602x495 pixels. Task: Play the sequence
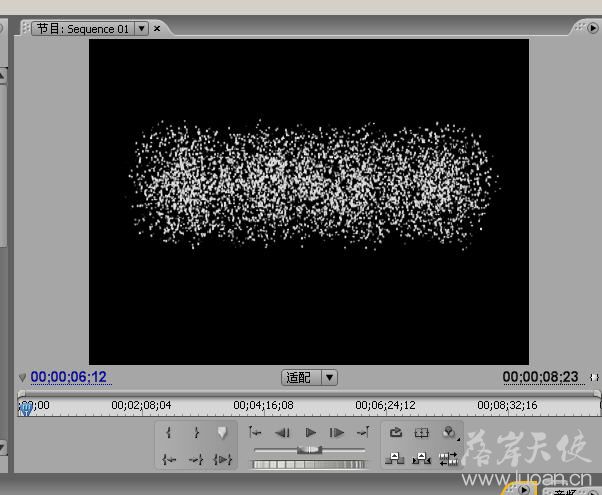310,433
